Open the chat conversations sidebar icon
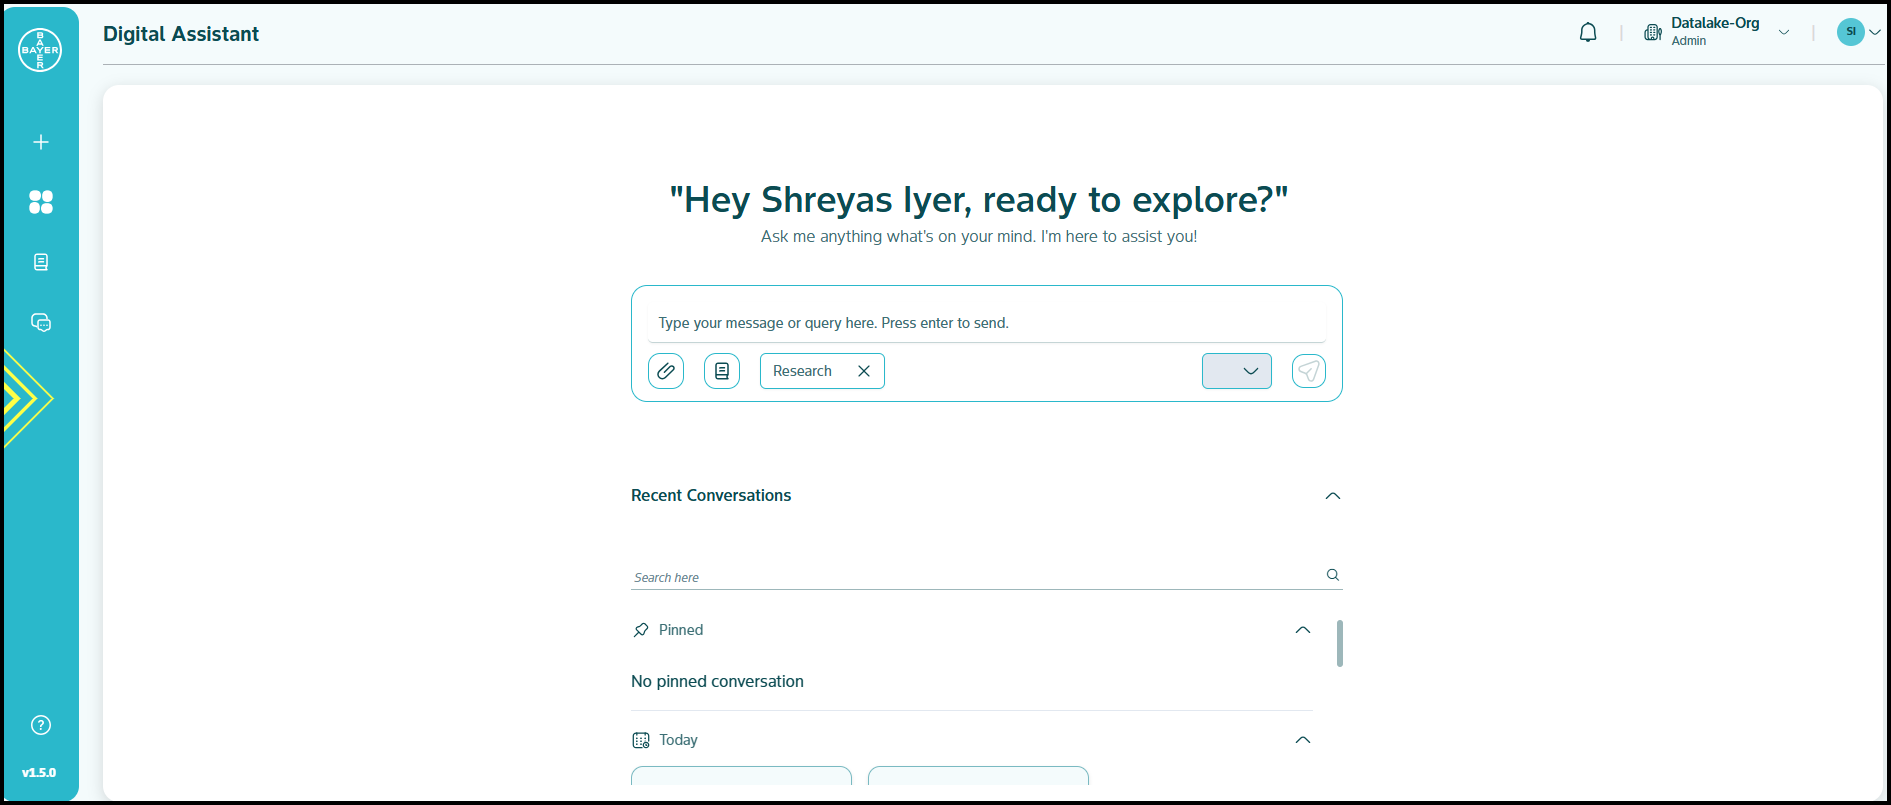1891x805 pixels. click(x=41, y=322)
